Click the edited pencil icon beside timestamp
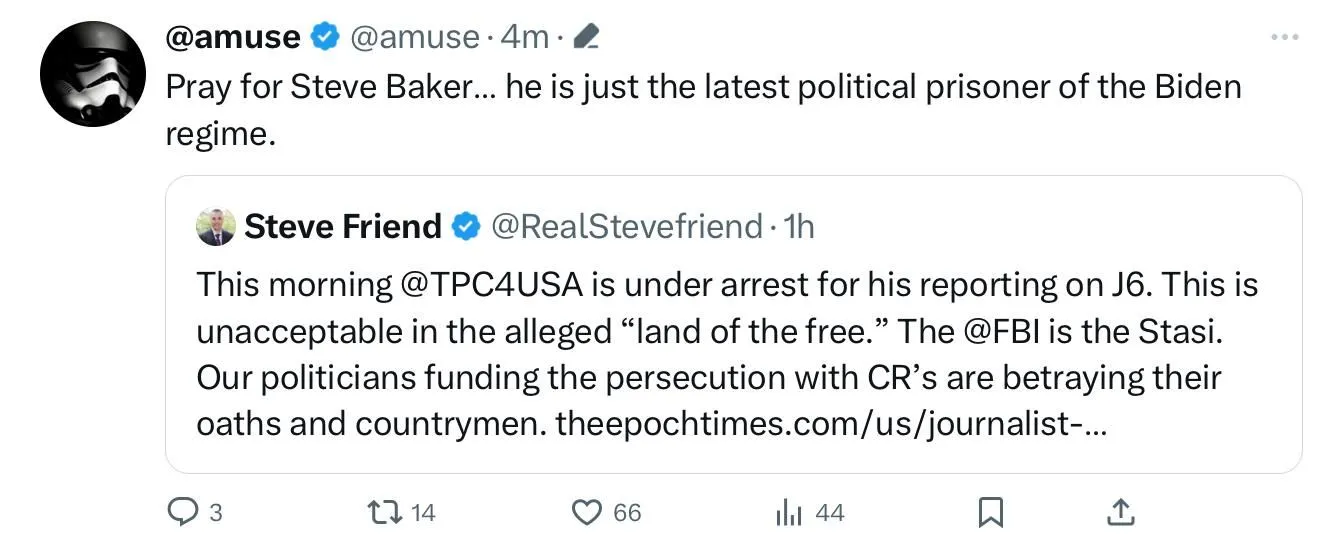1343x552 pixels. pos(587,38)
